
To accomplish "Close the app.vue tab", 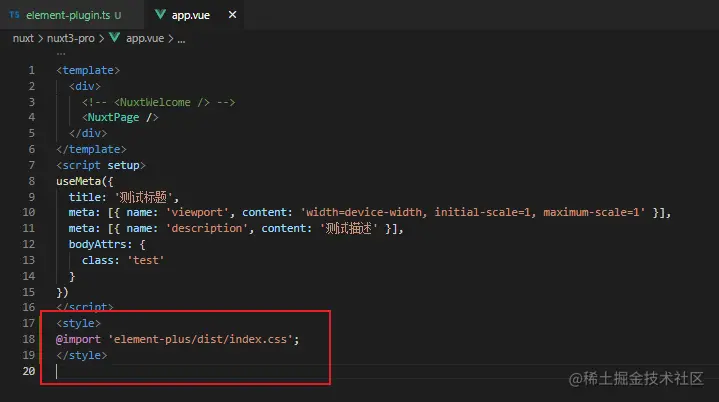I will point(232,15).
